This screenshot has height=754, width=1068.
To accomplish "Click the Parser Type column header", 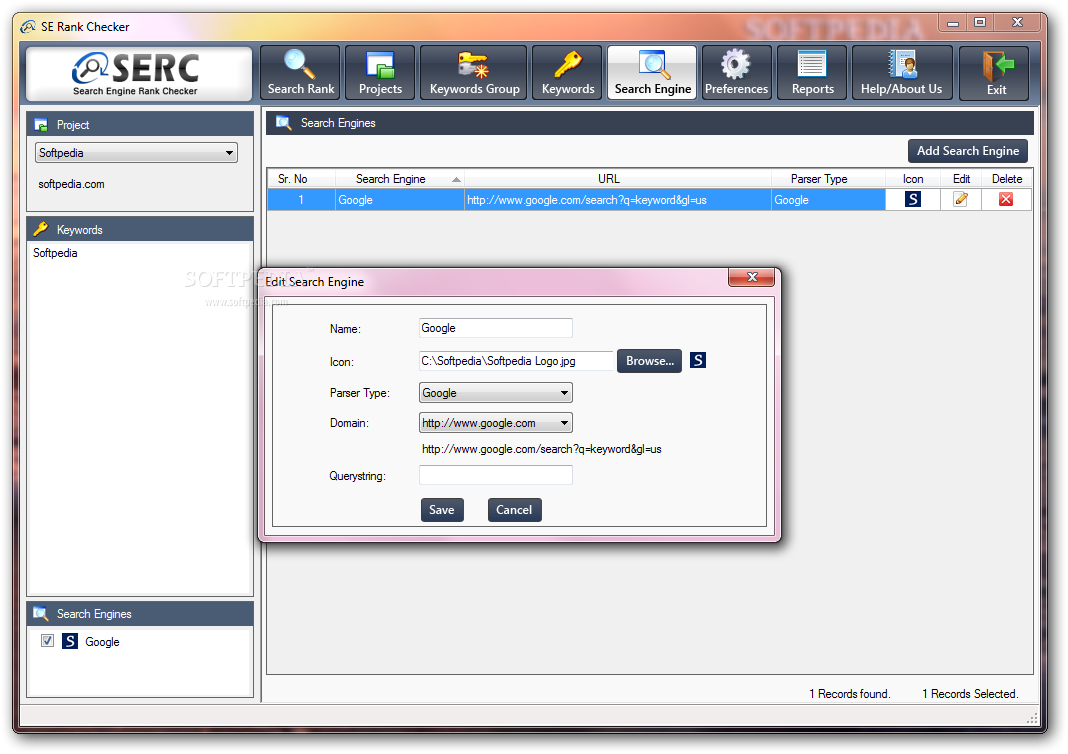I will 828,178.
